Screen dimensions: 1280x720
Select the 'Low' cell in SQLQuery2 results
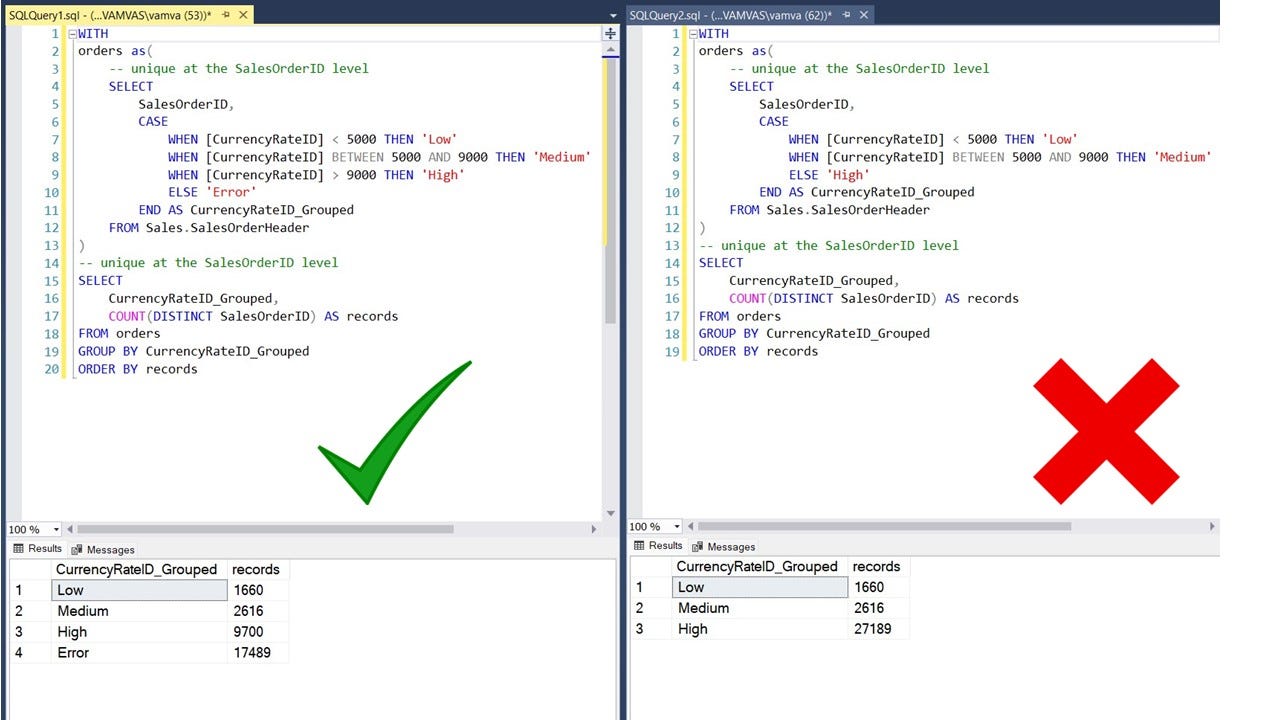[759, 587]
